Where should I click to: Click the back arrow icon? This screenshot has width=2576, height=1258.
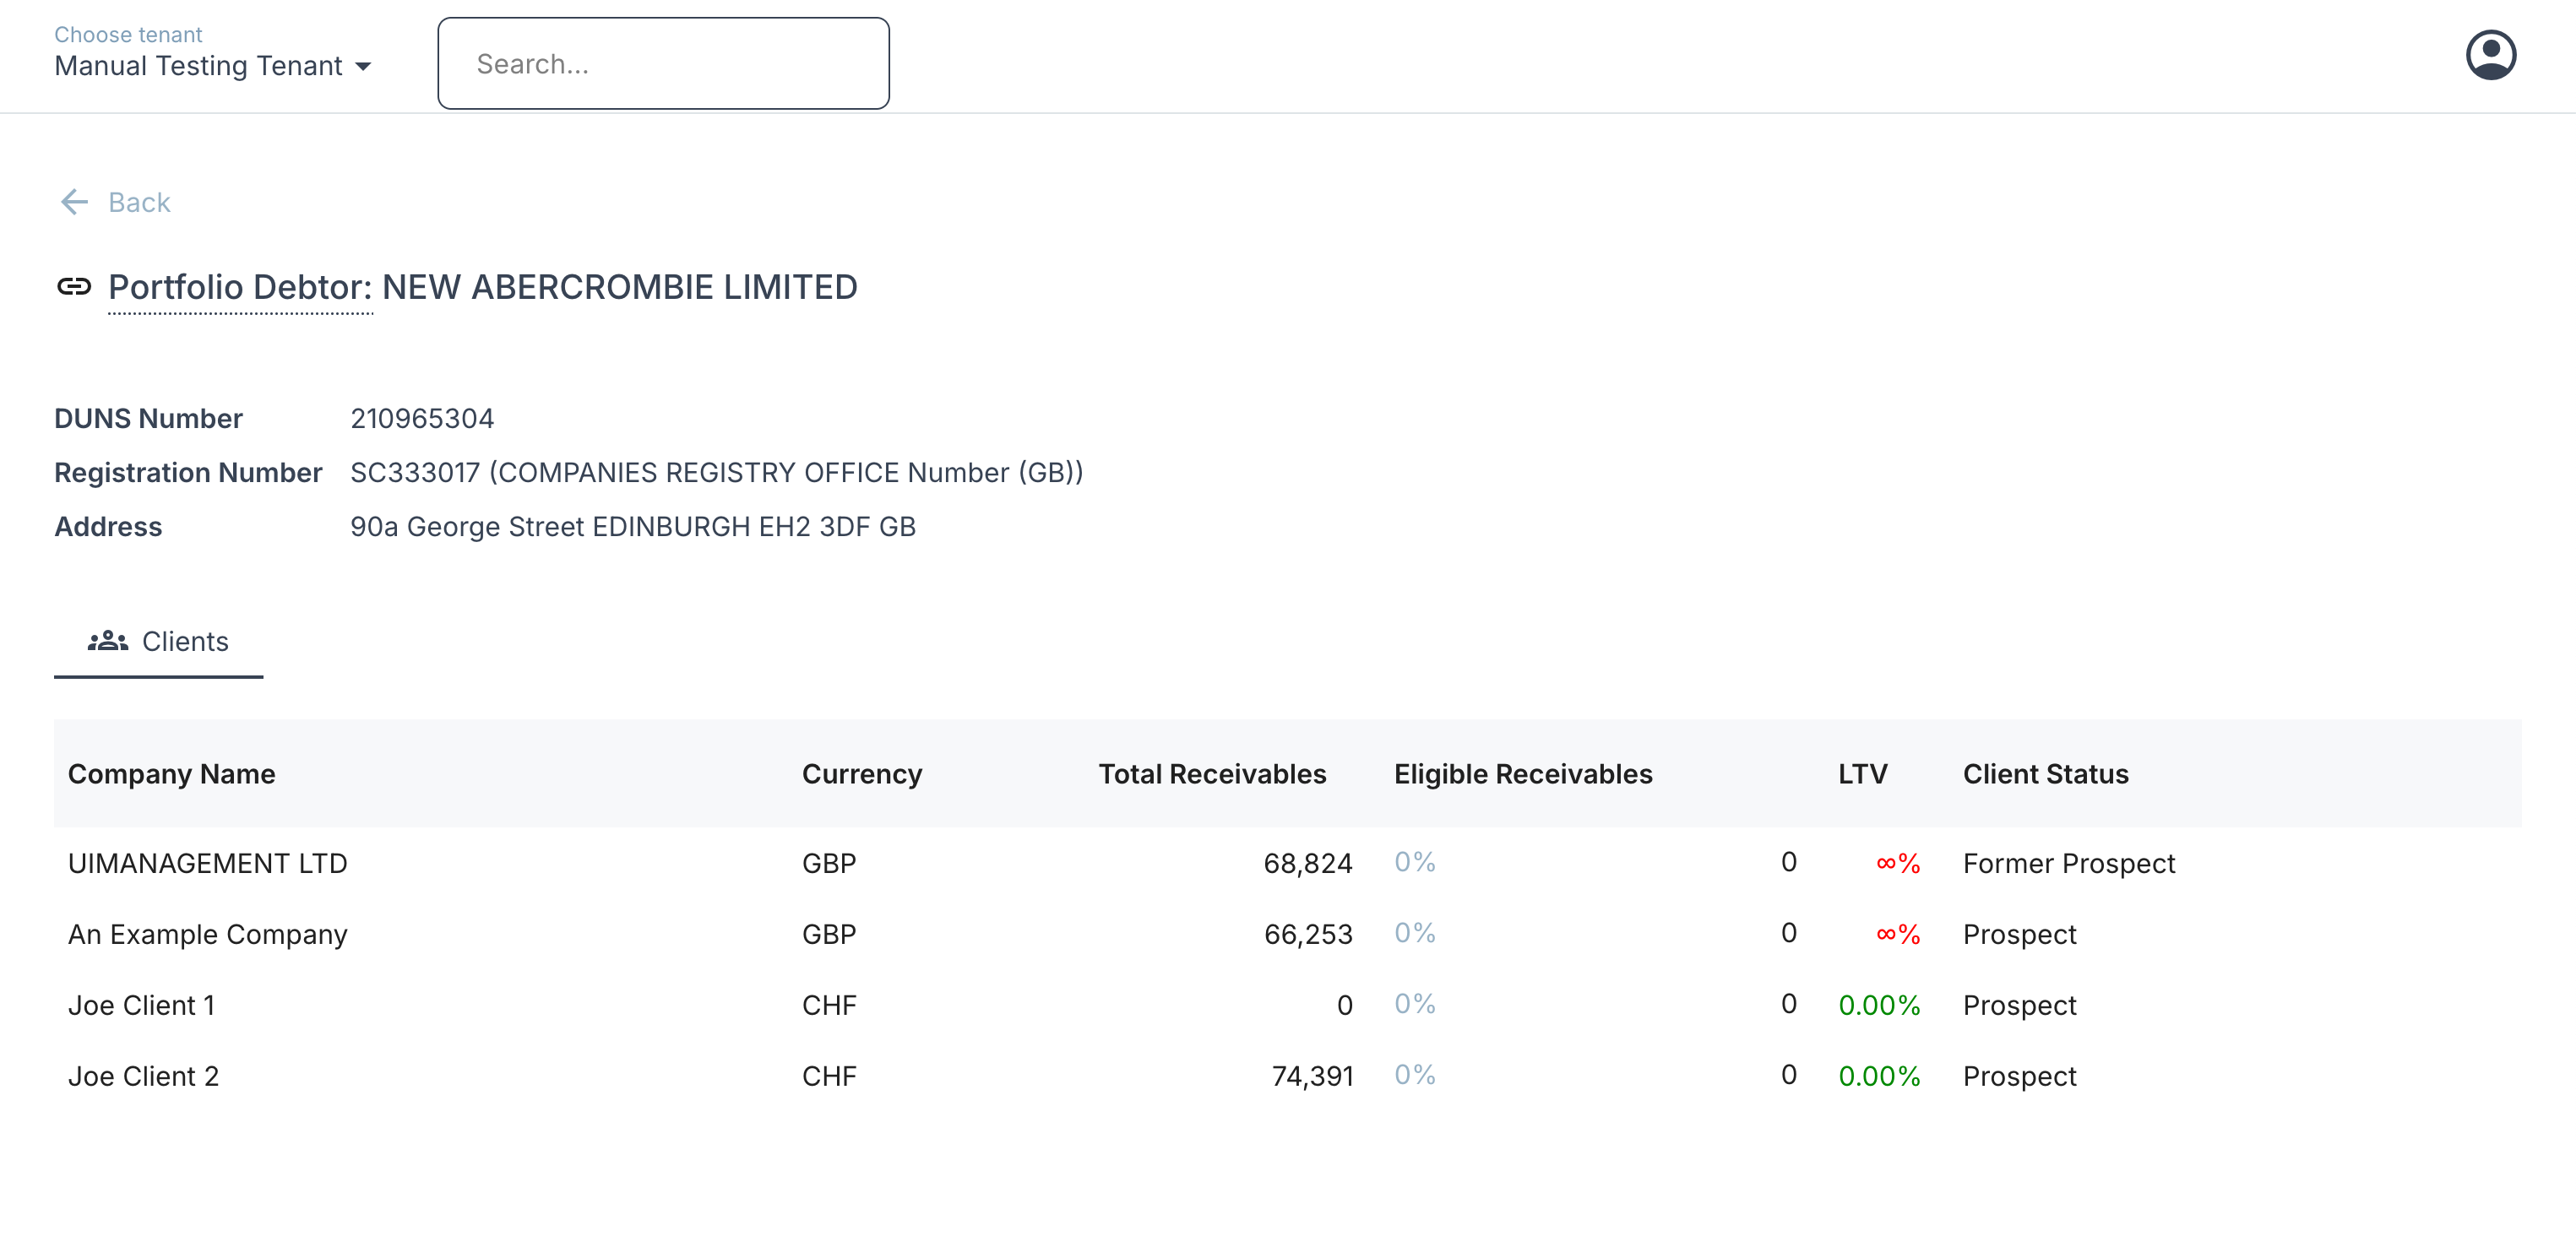coord(75,202)
